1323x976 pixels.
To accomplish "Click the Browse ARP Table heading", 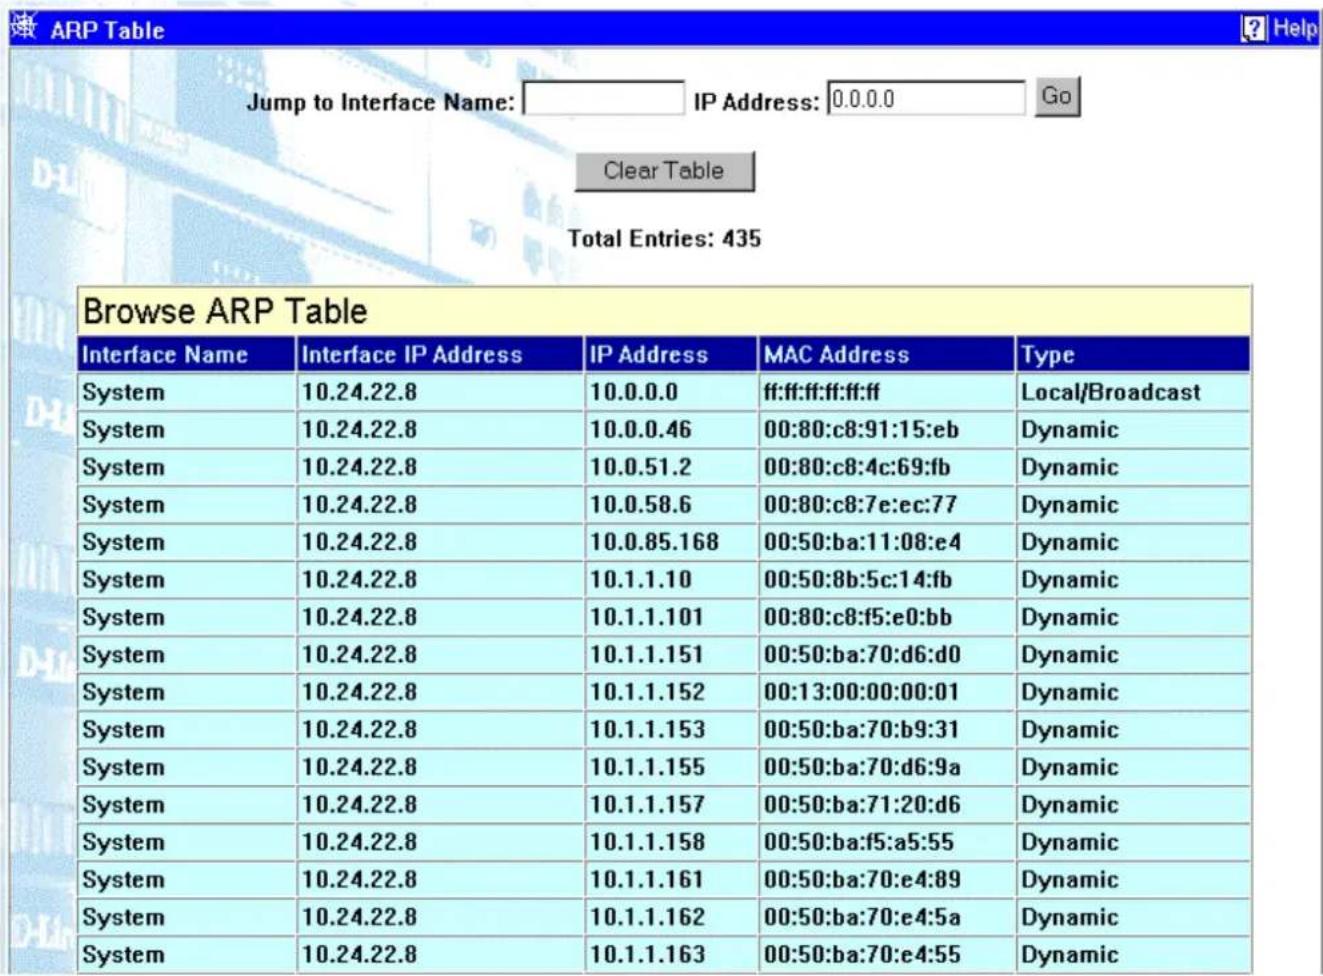I will tap(225, 311).
